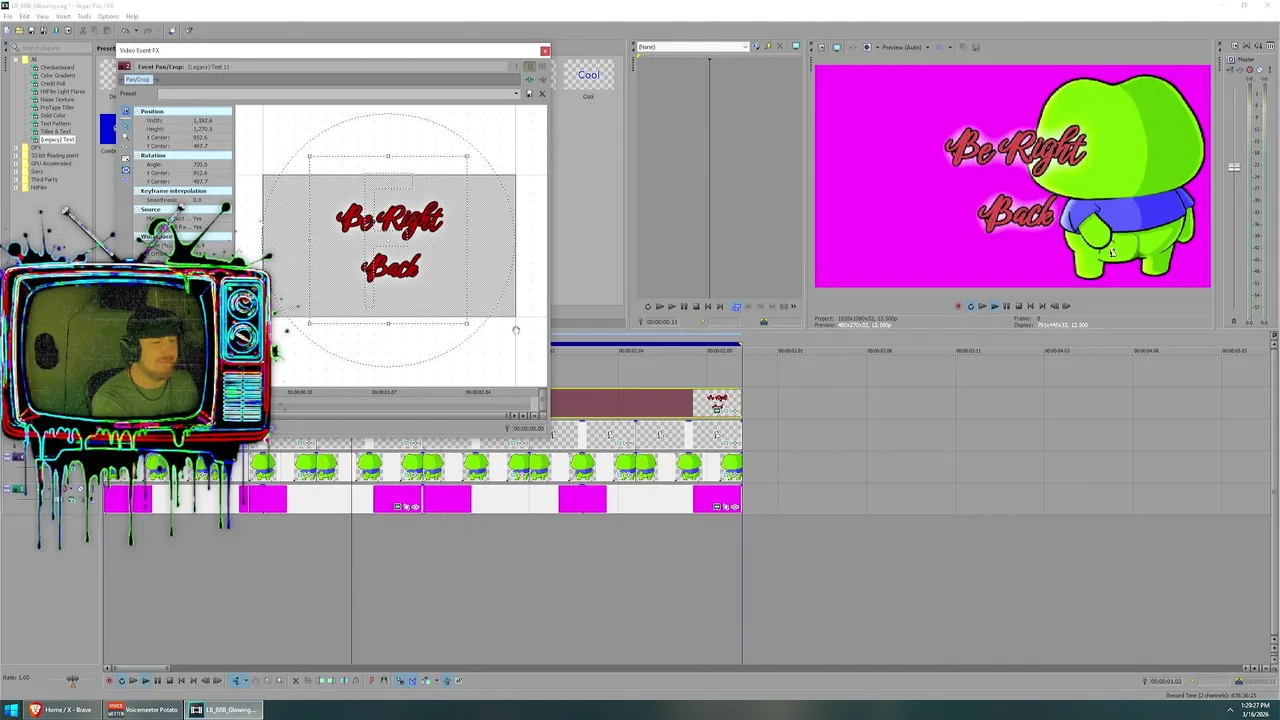Open the Preset dropdown in Video Event FX
This screenshot has height=720, width=1280.
[x=516, y=93]
